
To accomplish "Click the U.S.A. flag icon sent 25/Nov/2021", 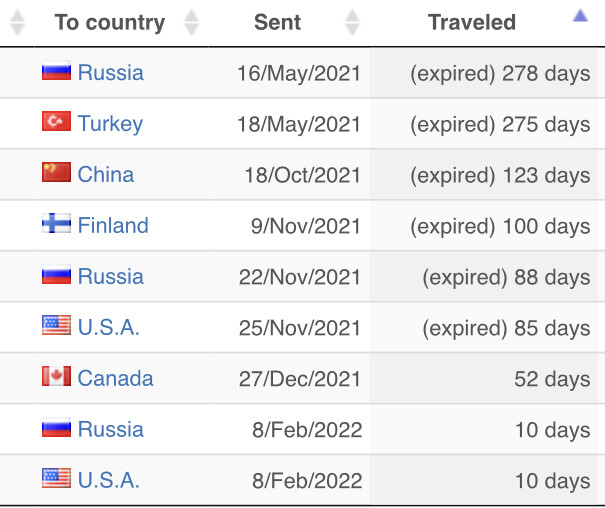I will (x=56, y=325).
